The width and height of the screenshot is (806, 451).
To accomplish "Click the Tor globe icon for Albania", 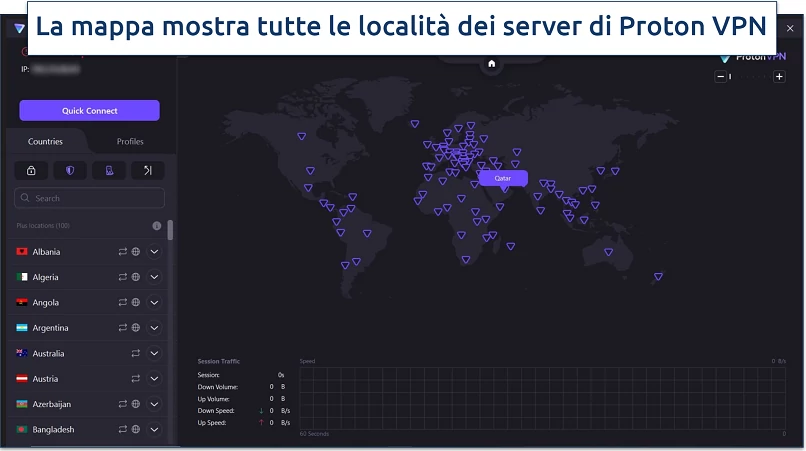I will 136,252.
